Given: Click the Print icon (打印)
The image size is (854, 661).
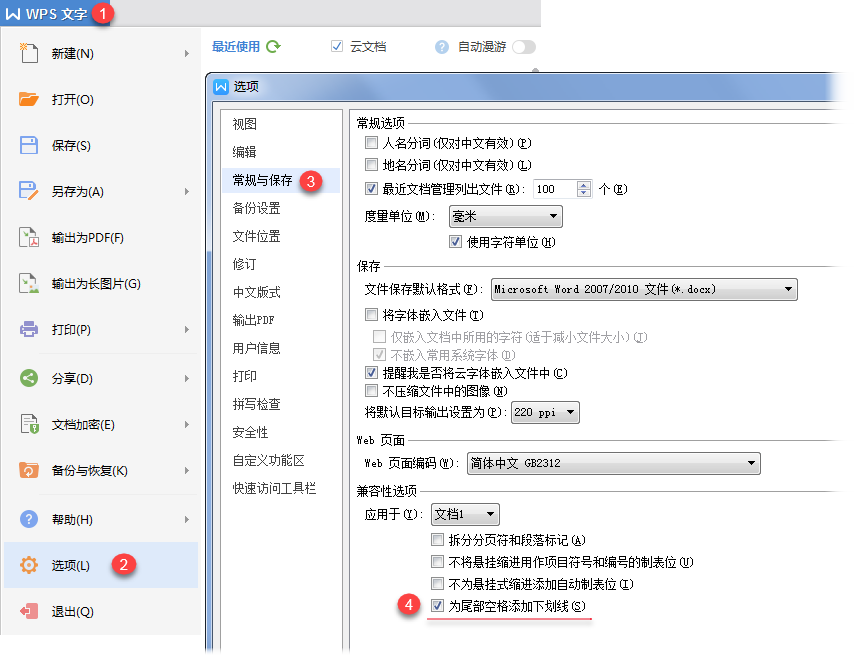Looking at the screenshot, I should click(x=29, y=329).
